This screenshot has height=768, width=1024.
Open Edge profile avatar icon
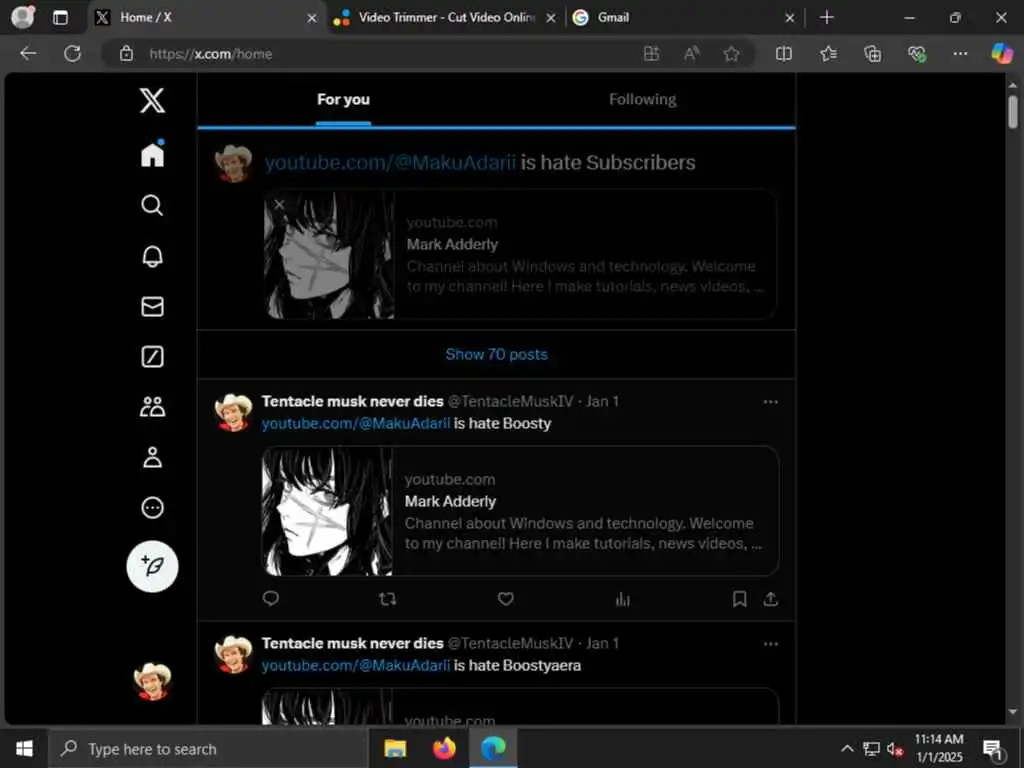[23, 17]
